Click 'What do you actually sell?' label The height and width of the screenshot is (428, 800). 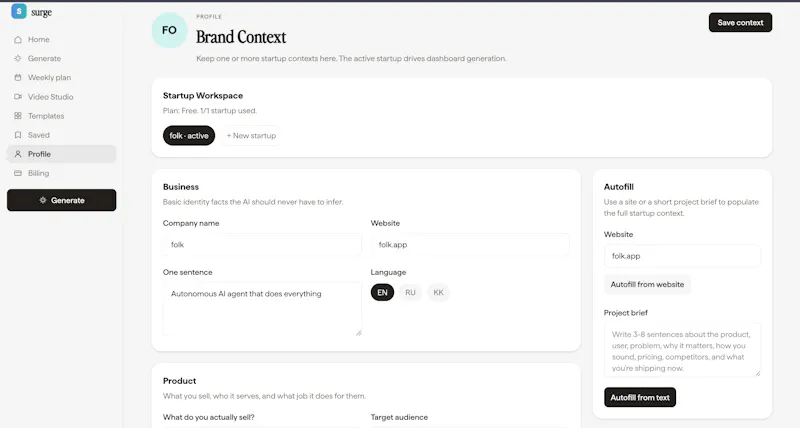[208, 417]
